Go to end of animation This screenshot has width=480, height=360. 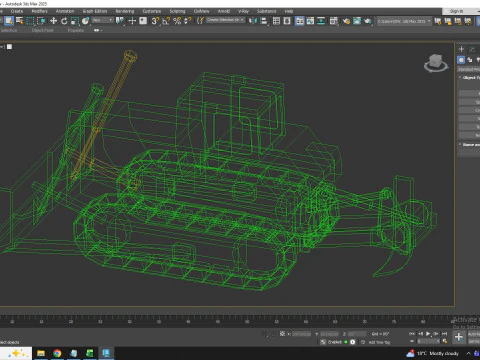[x=444, y=334]
